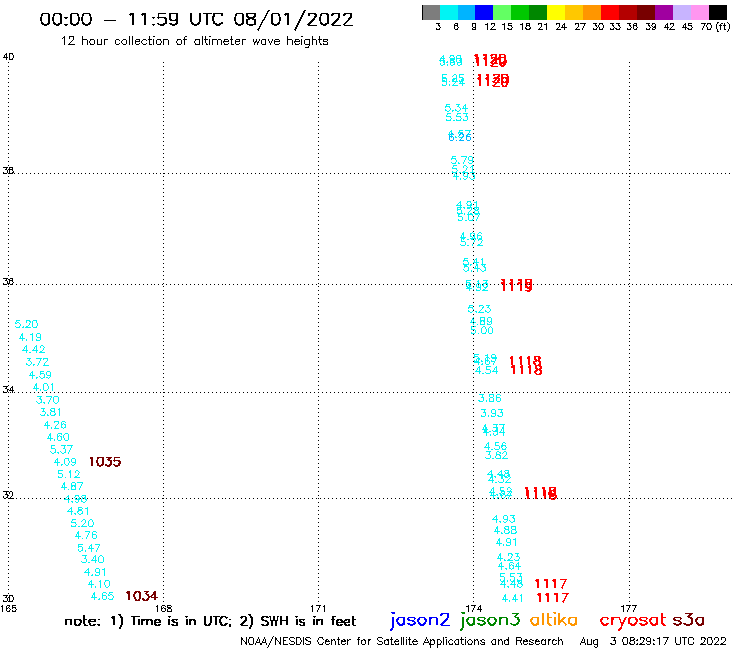The width and height of the screenshot is (740, 650).
Task: Click the cyan swatch in the wave height scale
Action: 449,12
